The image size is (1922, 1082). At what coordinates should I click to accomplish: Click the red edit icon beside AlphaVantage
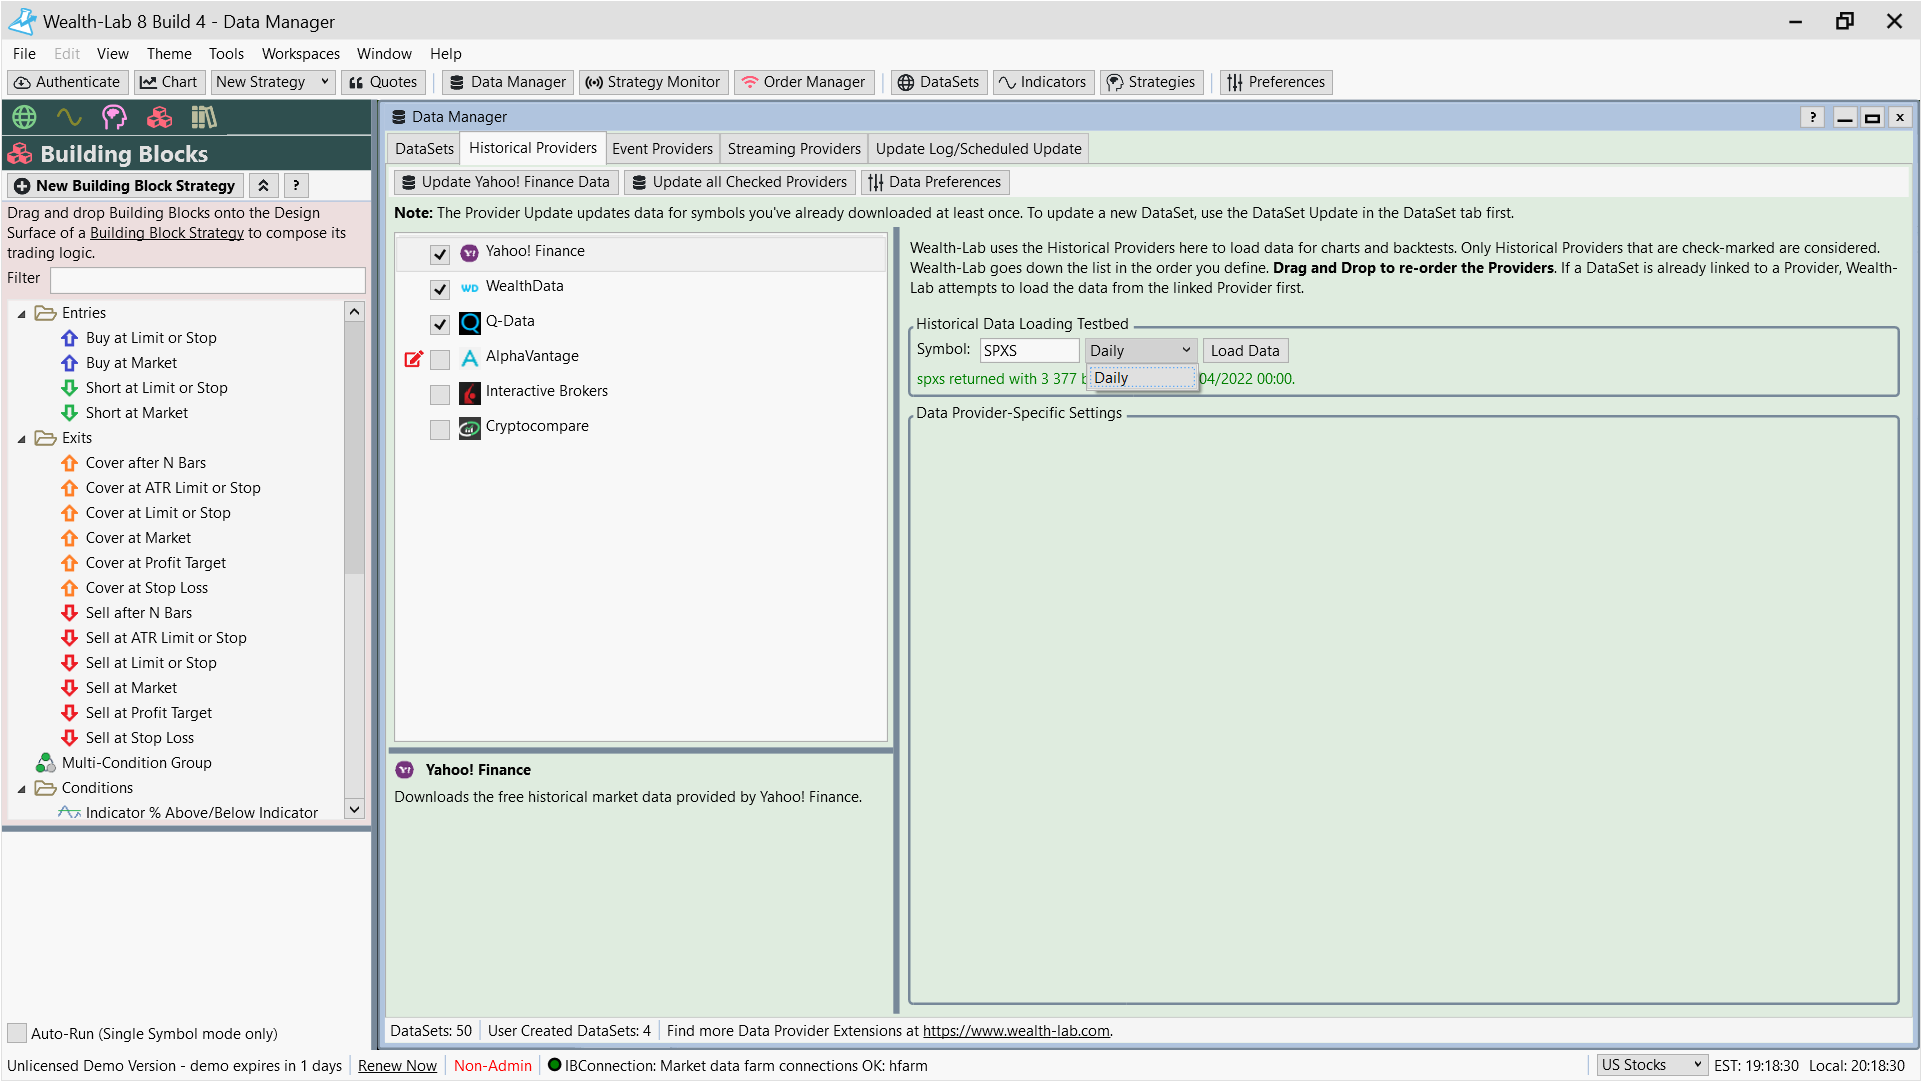(413, 359)
